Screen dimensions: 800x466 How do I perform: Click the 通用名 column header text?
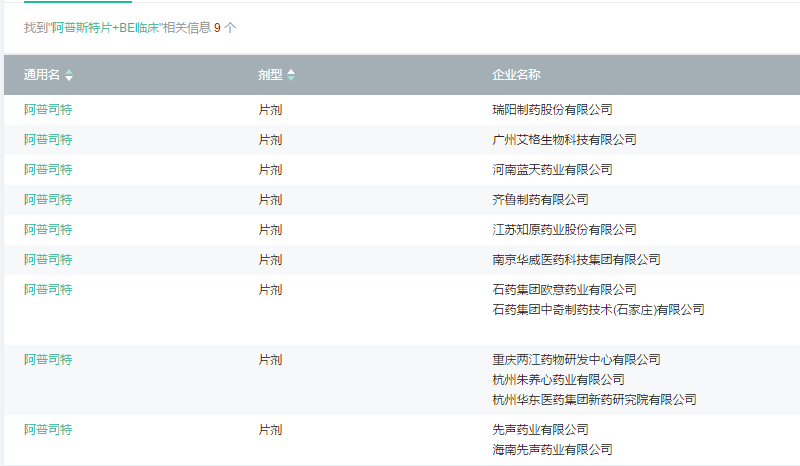point(42,75)
